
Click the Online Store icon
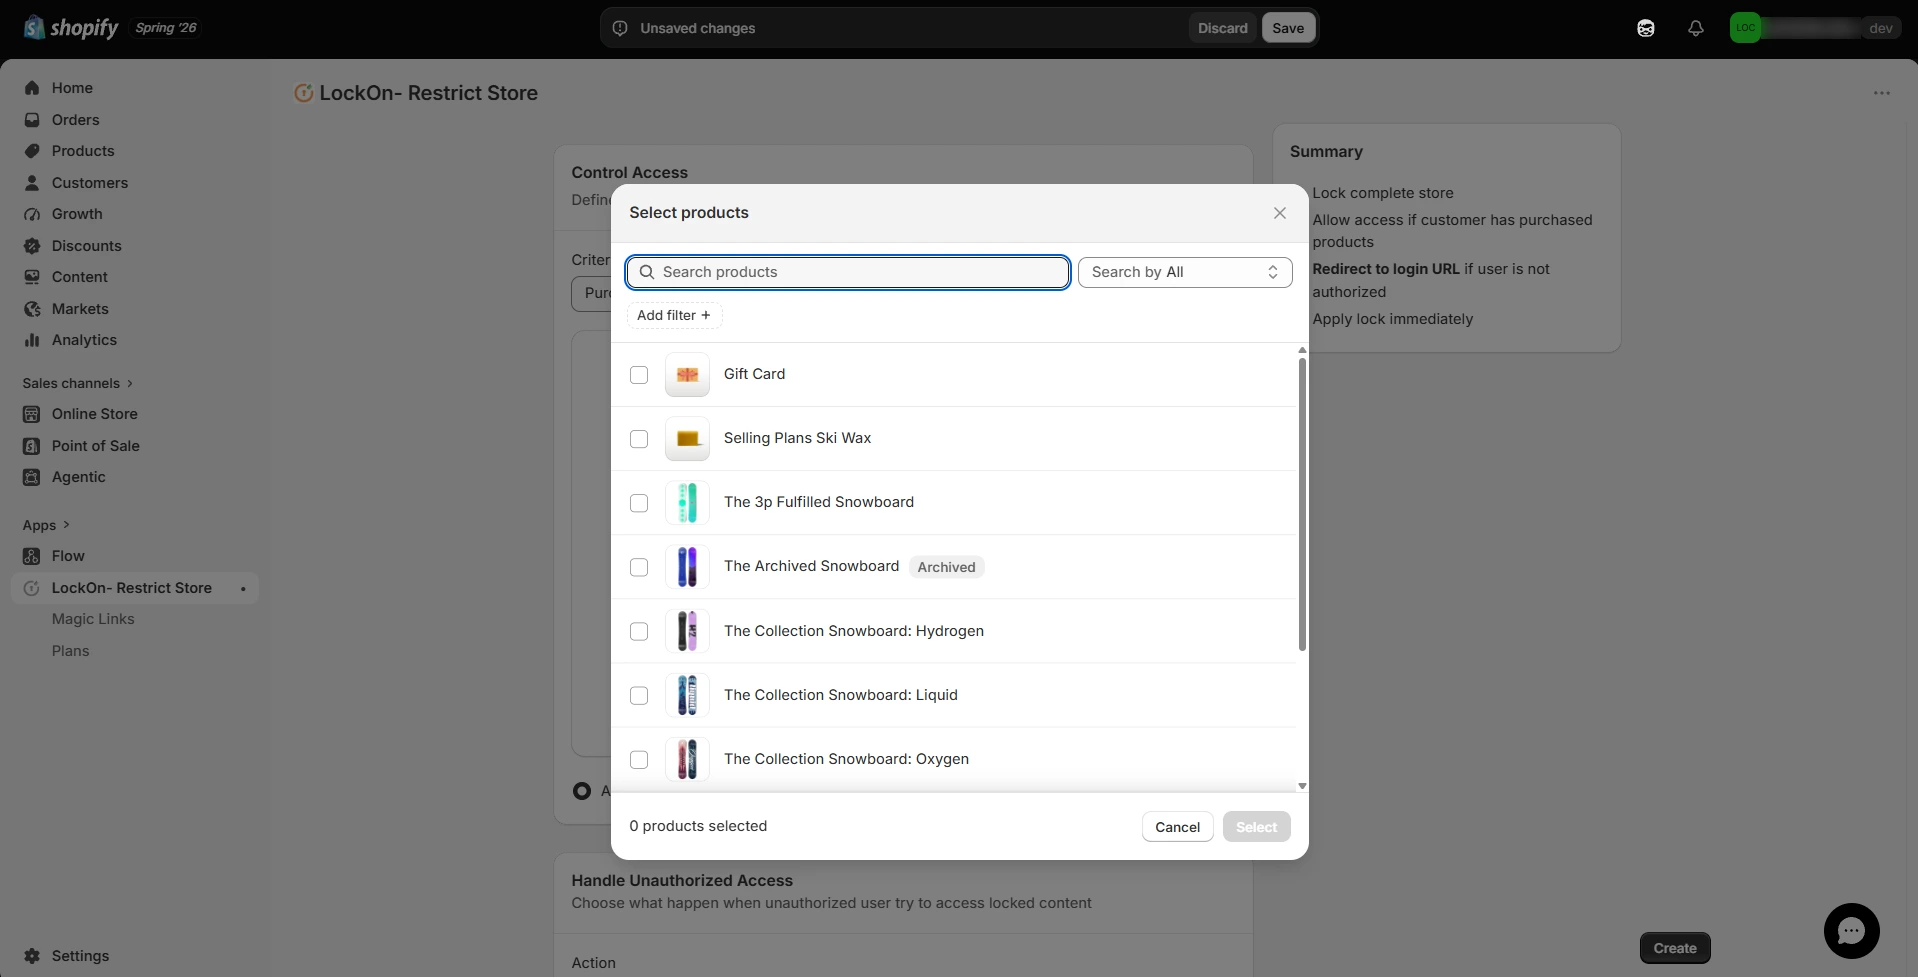(32, 414)
